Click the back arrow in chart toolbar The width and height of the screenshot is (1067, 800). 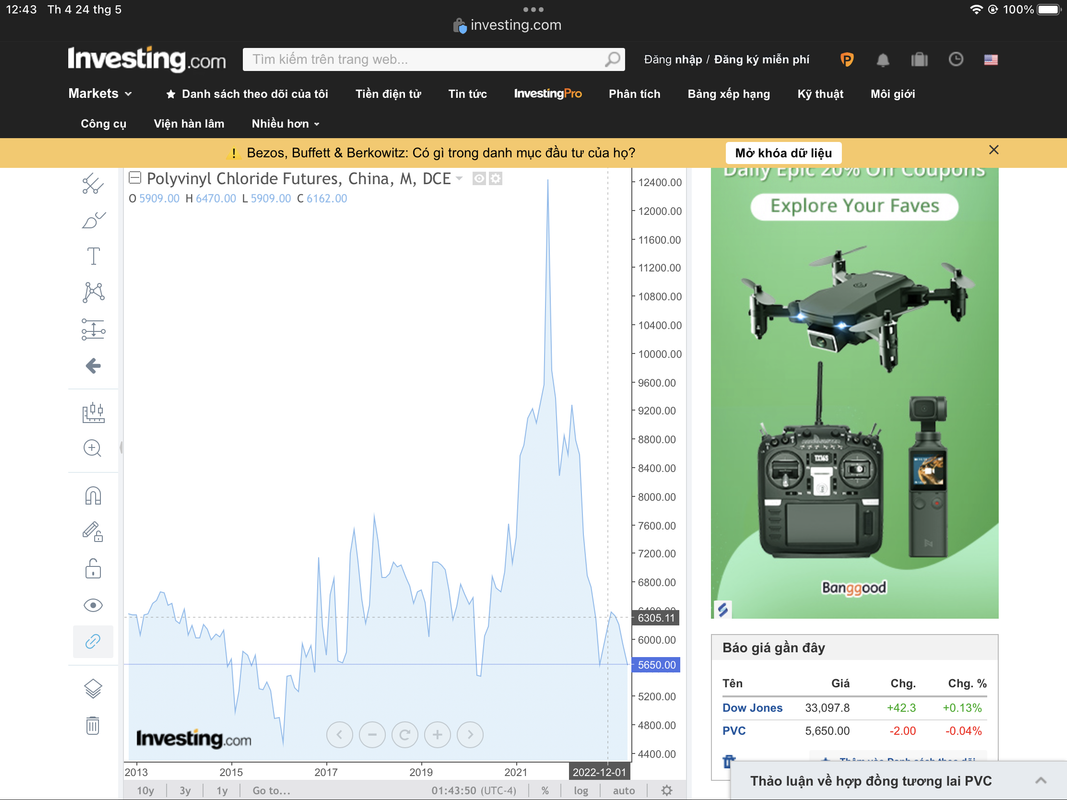click(93, 366)
